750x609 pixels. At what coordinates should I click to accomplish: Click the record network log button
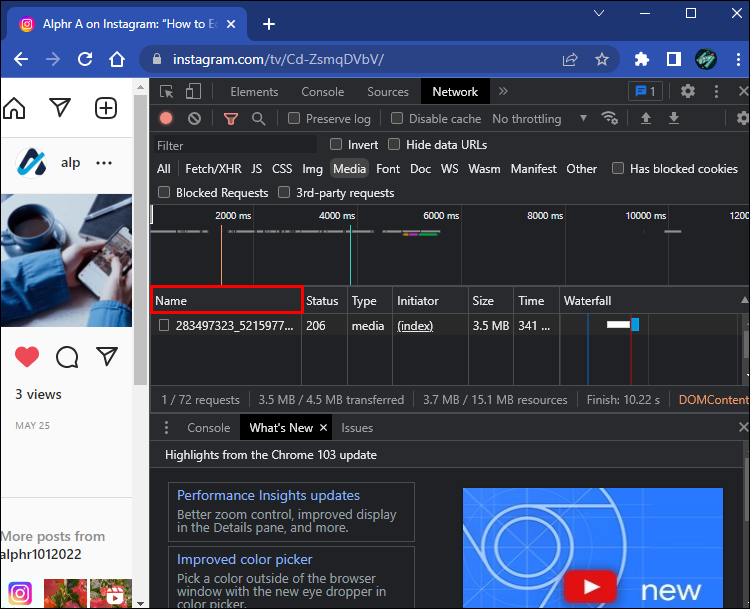(166, 118)
